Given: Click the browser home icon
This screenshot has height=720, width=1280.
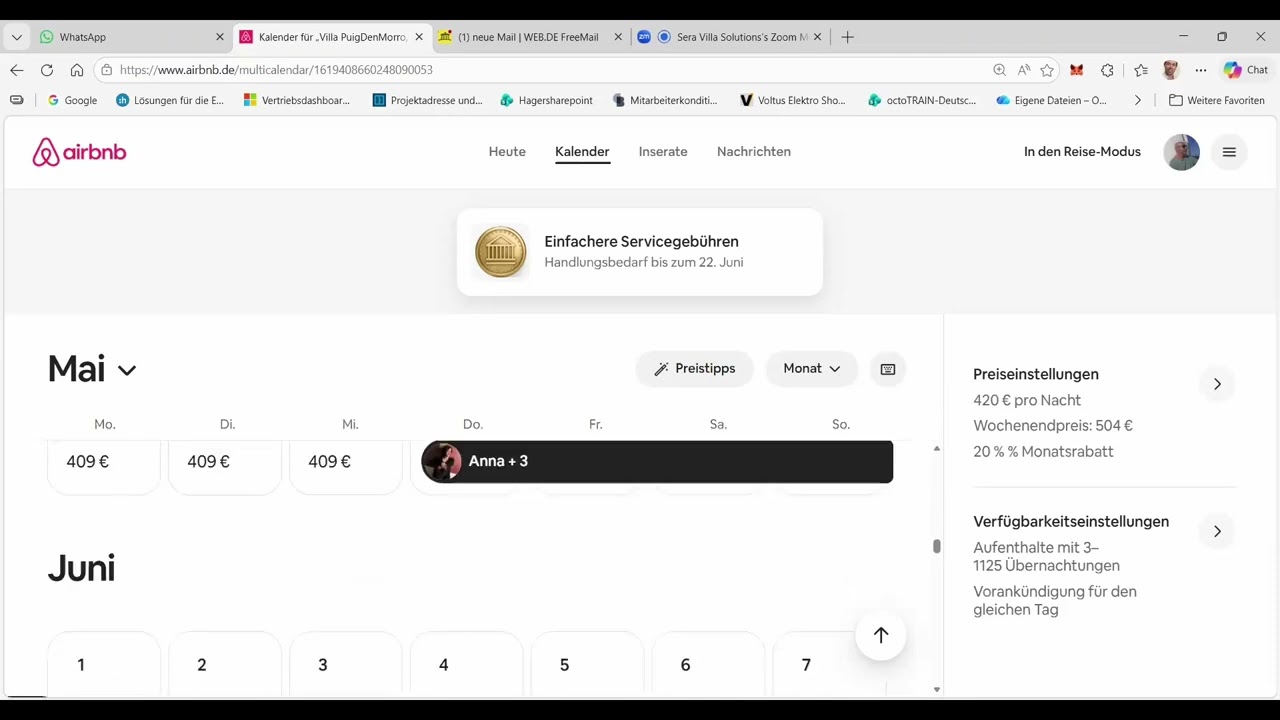Looking at the screenshot, I should click(x=77, y=70).
